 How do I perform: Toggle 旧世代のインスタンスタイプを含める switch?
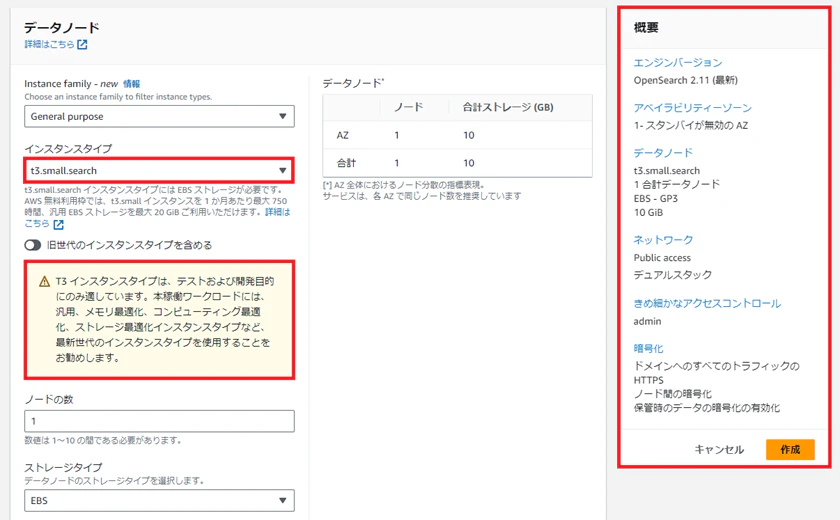point(33,245)
